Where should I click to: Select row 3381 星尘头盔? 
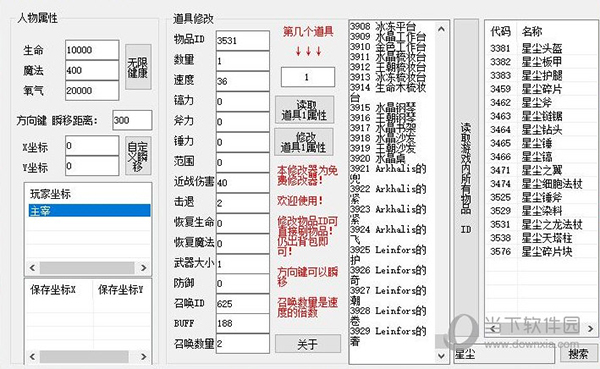[x=541, y=49]
